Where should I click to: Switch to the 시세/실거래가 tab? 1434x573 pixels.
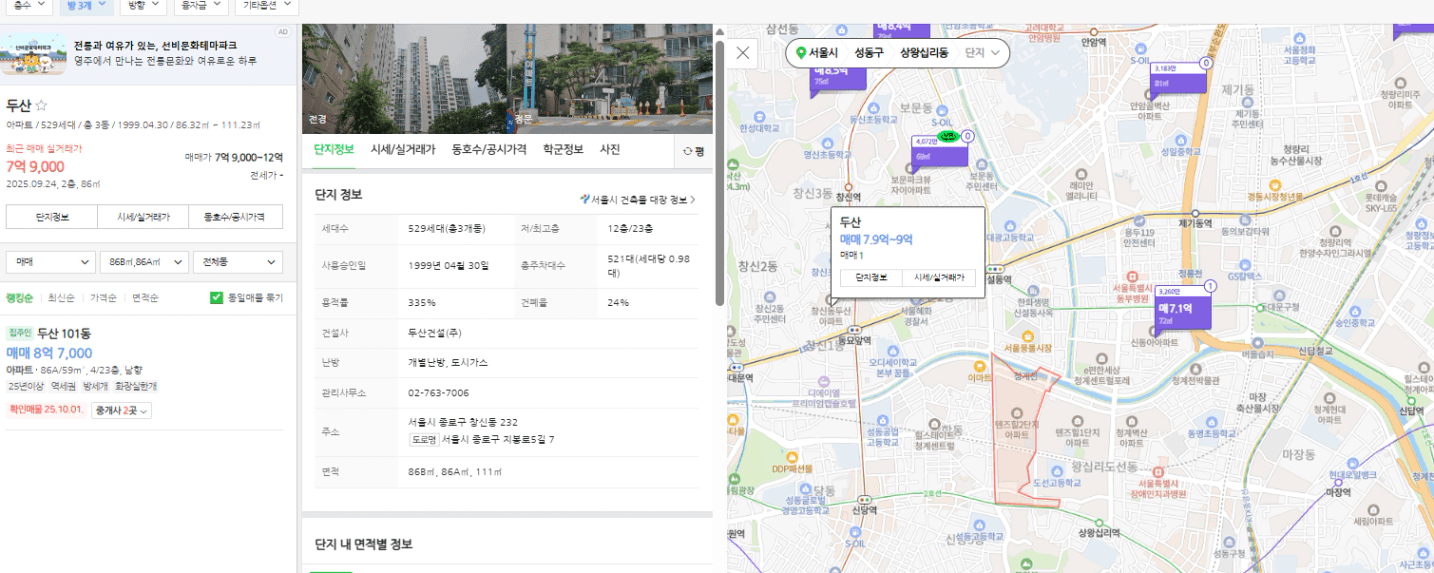(403, 150)
